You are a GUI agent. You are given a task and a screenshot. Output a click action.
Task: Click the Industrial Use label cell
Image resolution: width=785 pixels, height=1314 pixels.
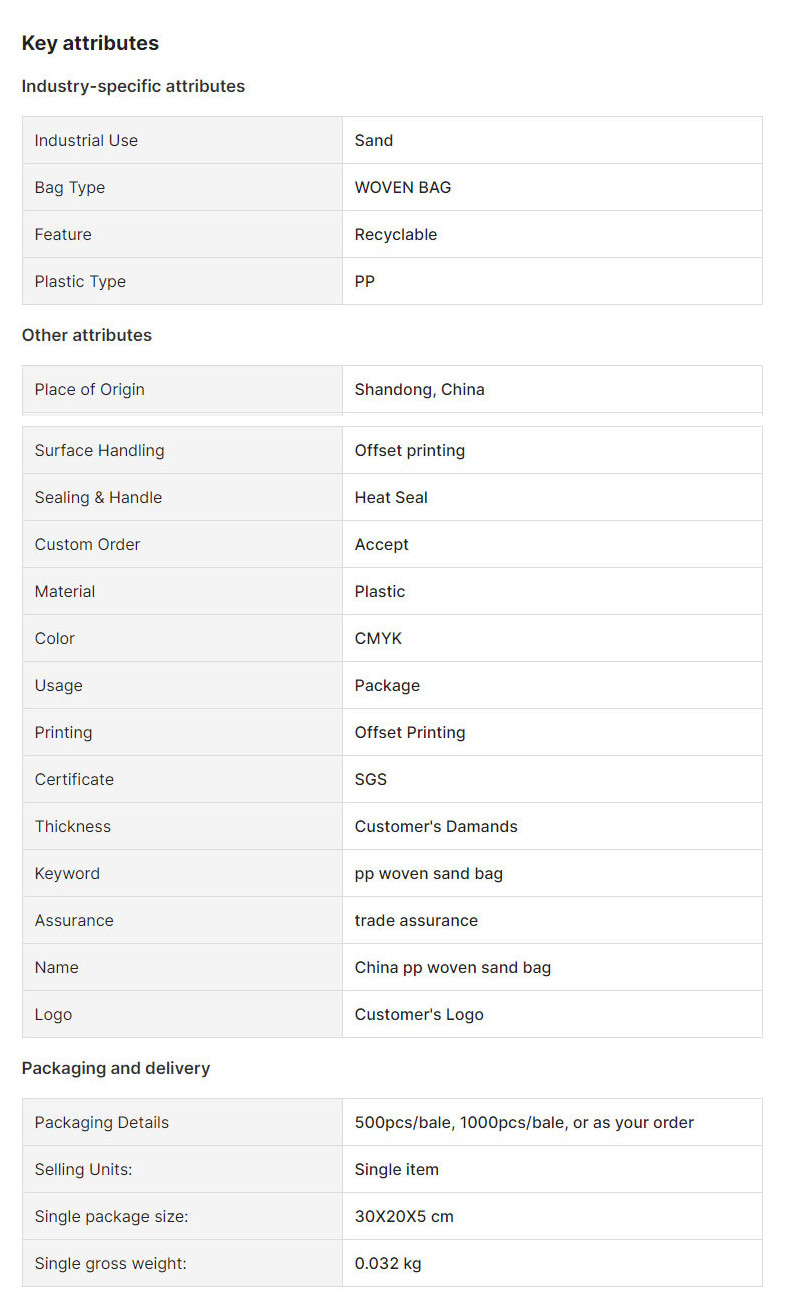click(182, 140)
